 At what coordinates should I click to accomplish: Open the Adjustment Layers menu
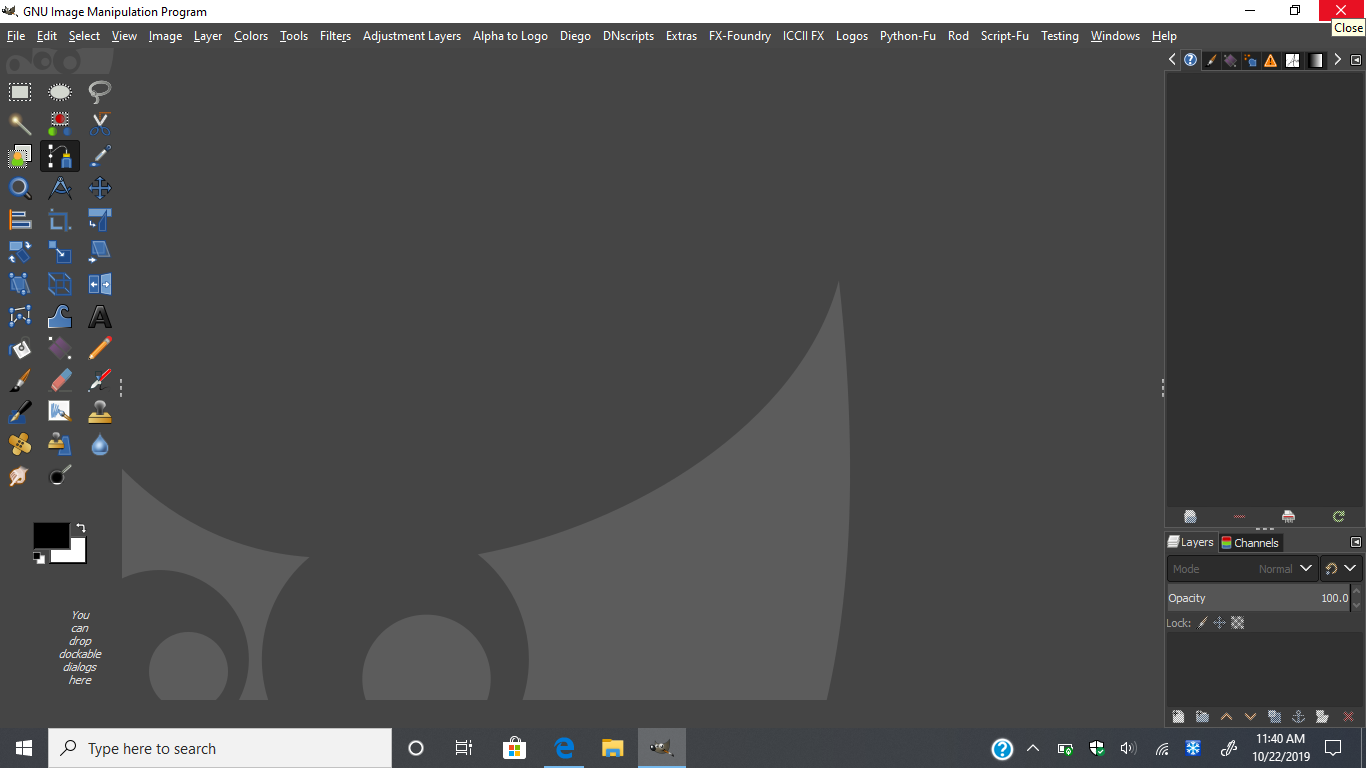coord(411,35)
